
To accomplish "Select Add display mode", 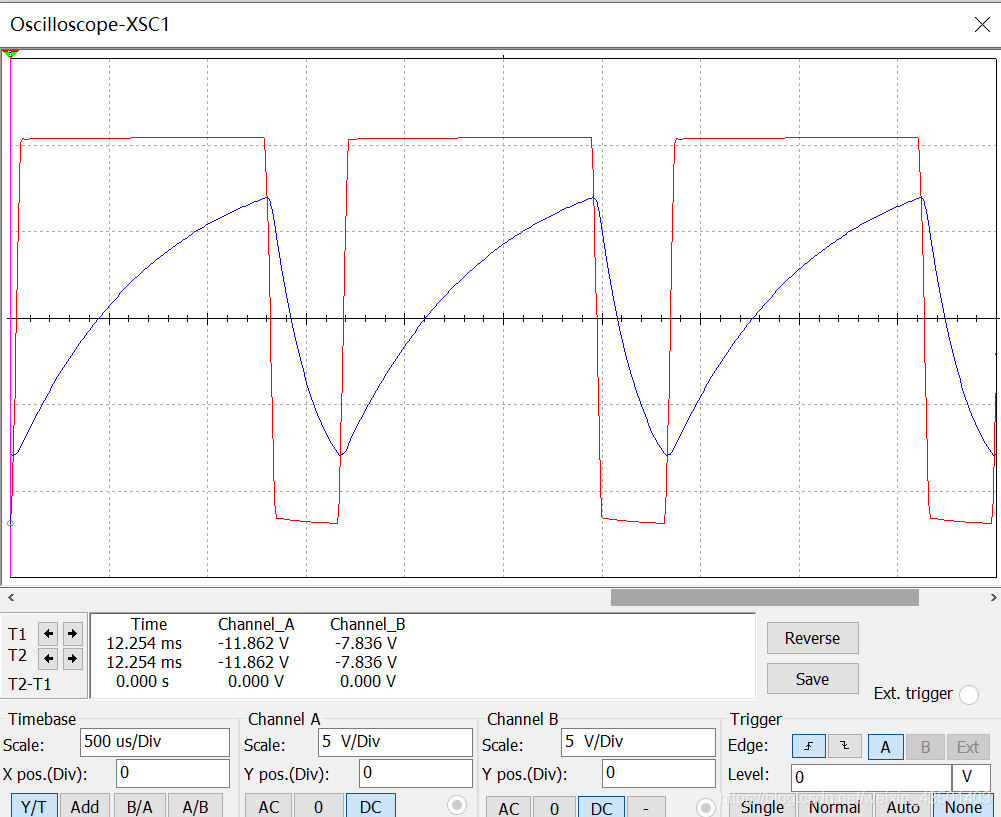I will pos(84,806).
